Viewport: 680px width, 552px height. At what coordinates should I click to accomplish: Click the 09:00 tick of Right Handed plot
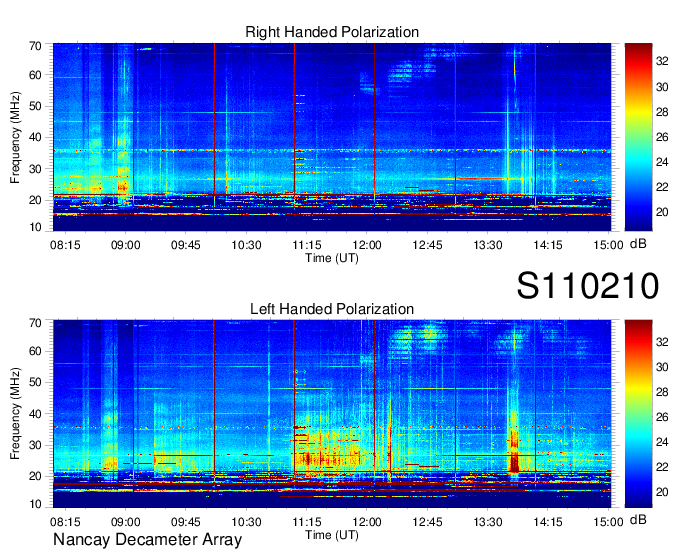125,245
